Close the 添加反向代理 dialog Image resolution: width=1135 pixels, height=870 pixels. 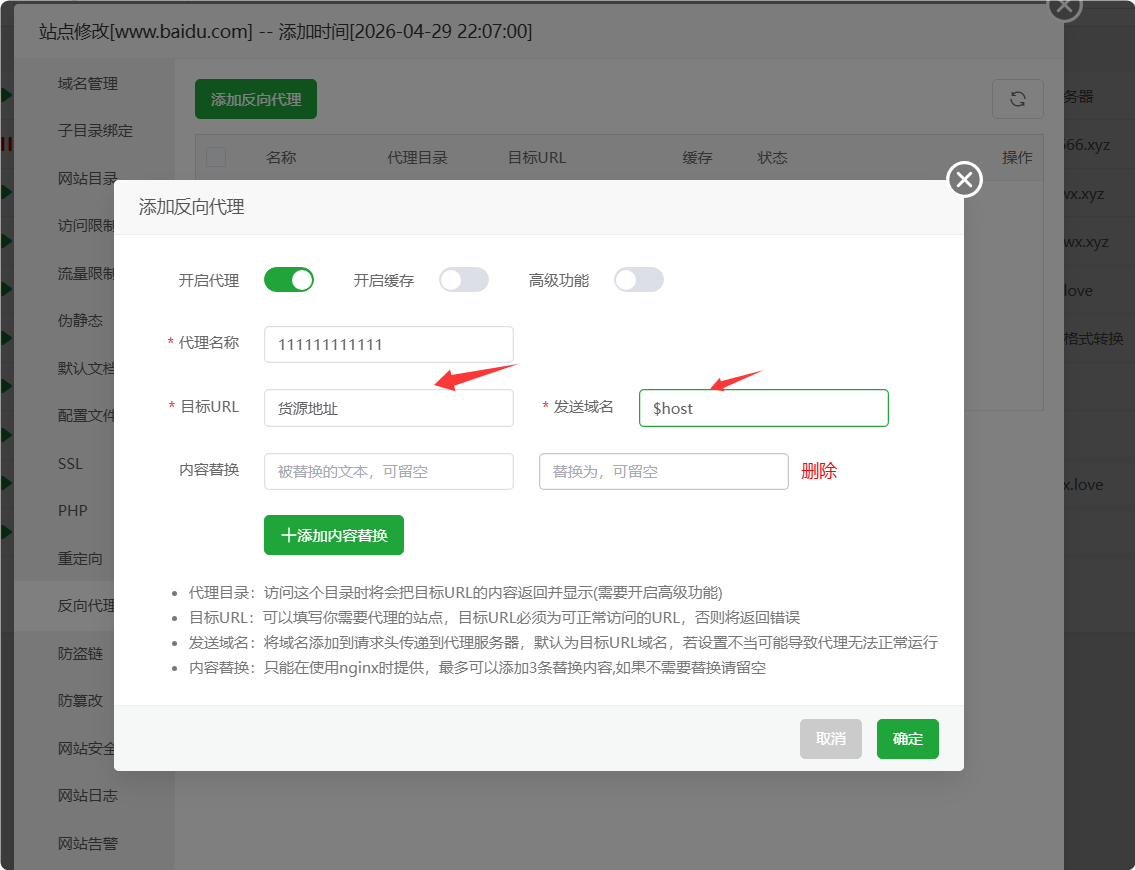point(964,180)
